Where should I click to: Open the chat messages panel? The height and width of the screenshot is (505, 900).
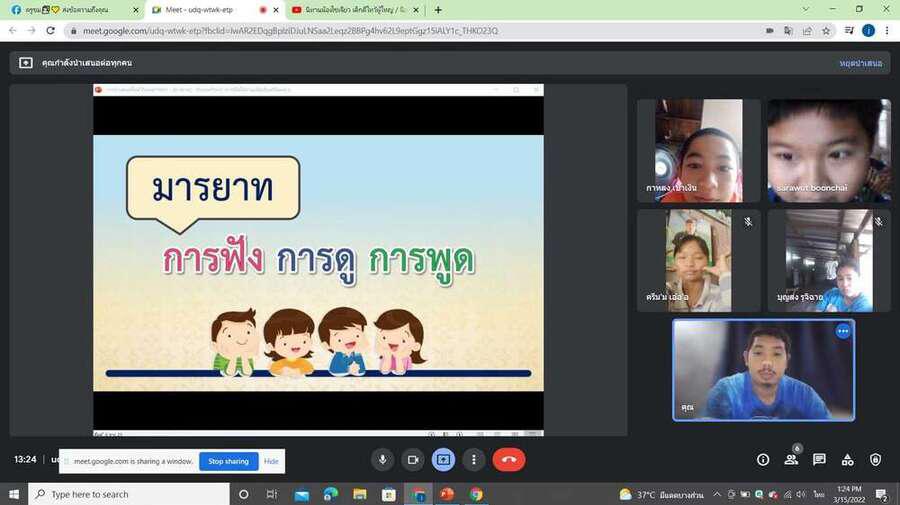[x=819, y=459]
